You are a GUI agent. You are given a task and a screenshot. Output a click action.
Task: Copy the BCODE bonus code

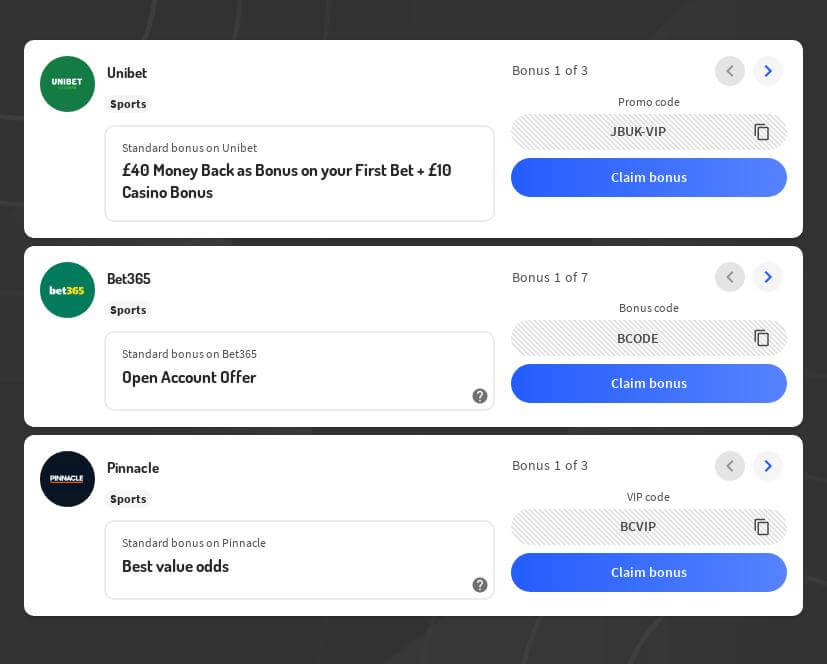[762, 338]
